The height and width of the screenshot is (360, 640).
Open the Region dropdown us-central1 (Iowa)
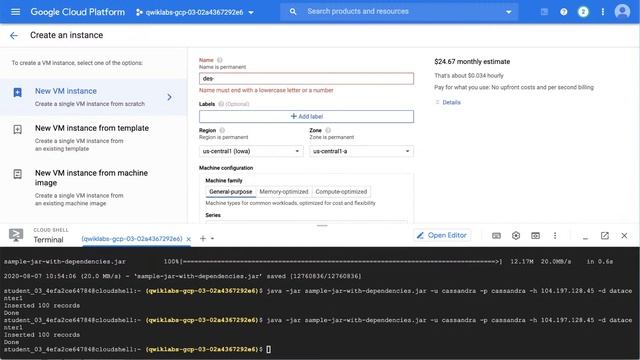coord(251,151)
